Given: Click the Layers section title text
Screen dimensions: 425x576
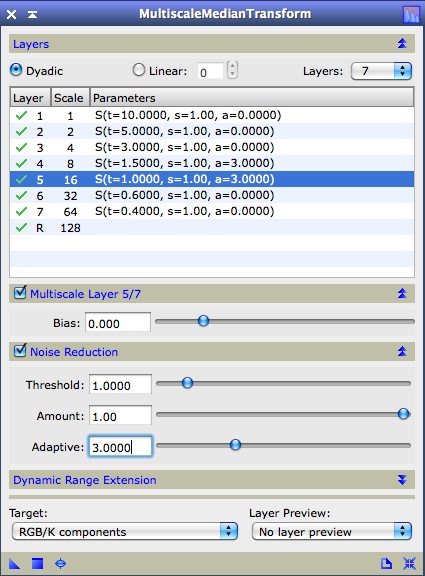Looking at the screenshot, I should pyautogui.click(x=31, y=44).
